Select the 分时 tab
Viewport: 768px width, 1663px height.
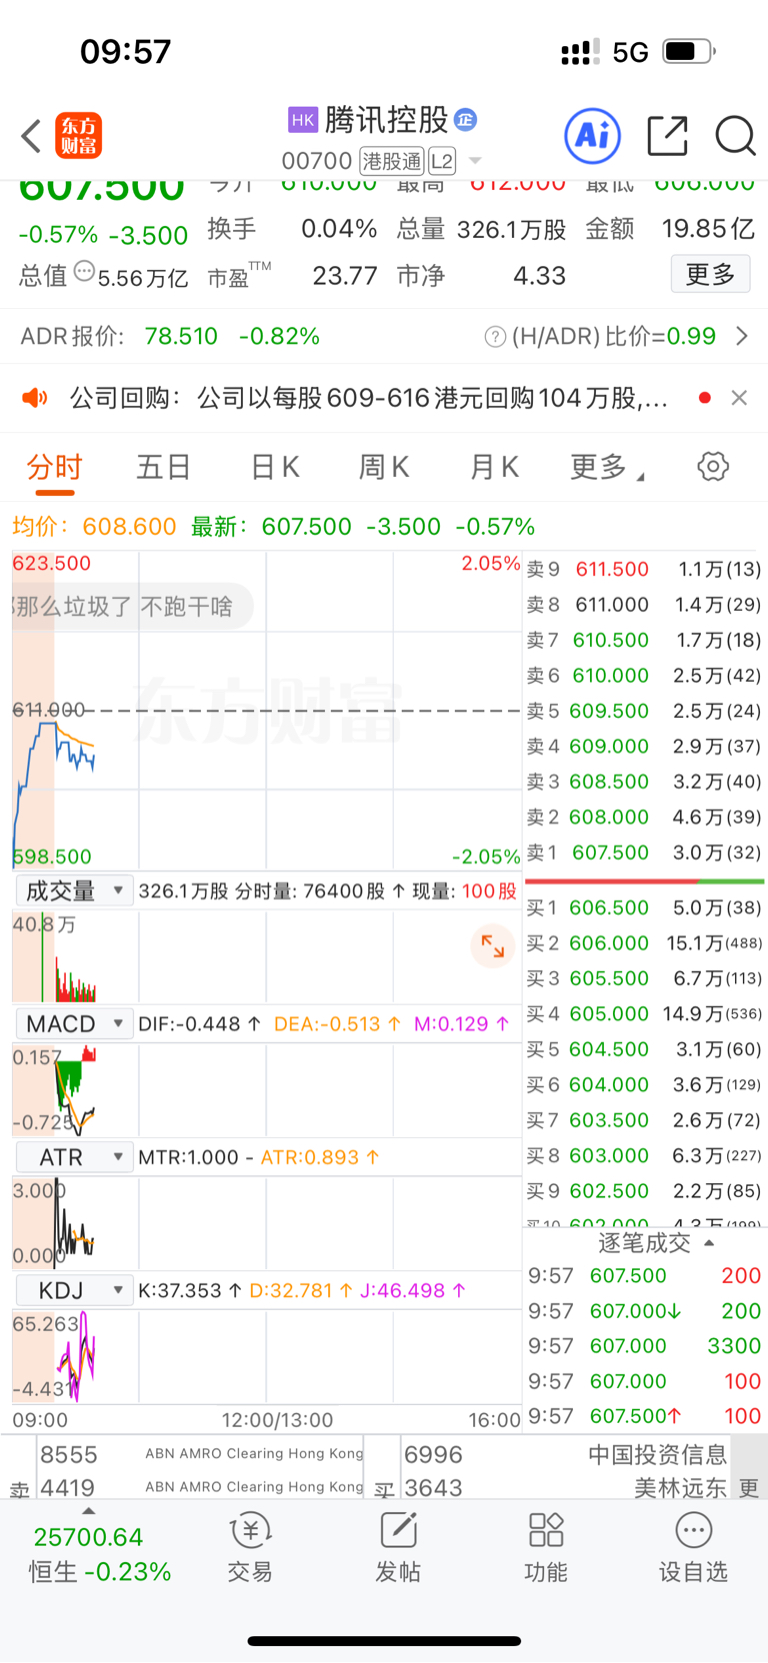click(x=54, y=467)
